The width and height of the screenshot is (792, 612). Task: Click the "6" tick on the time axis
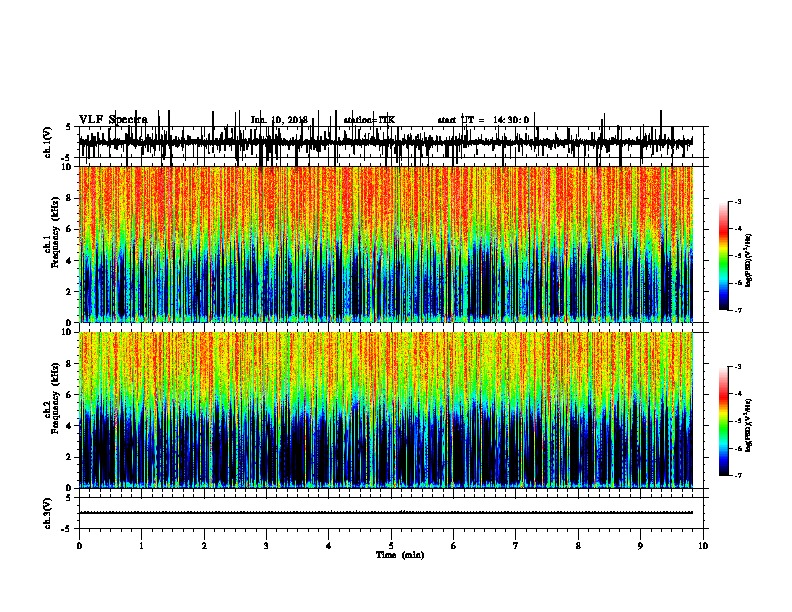click(454, 546)
